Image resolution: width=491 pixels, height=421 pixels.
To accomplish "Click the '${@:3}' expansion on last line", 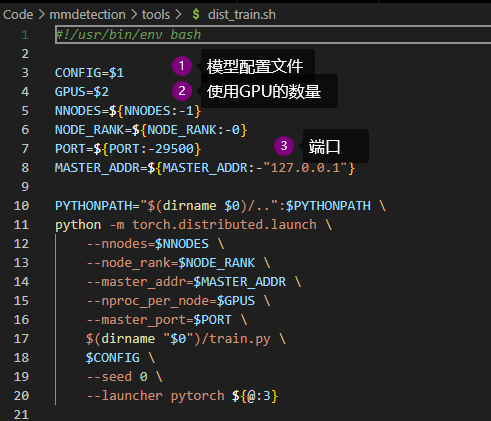I will click(x=255, y=396).
